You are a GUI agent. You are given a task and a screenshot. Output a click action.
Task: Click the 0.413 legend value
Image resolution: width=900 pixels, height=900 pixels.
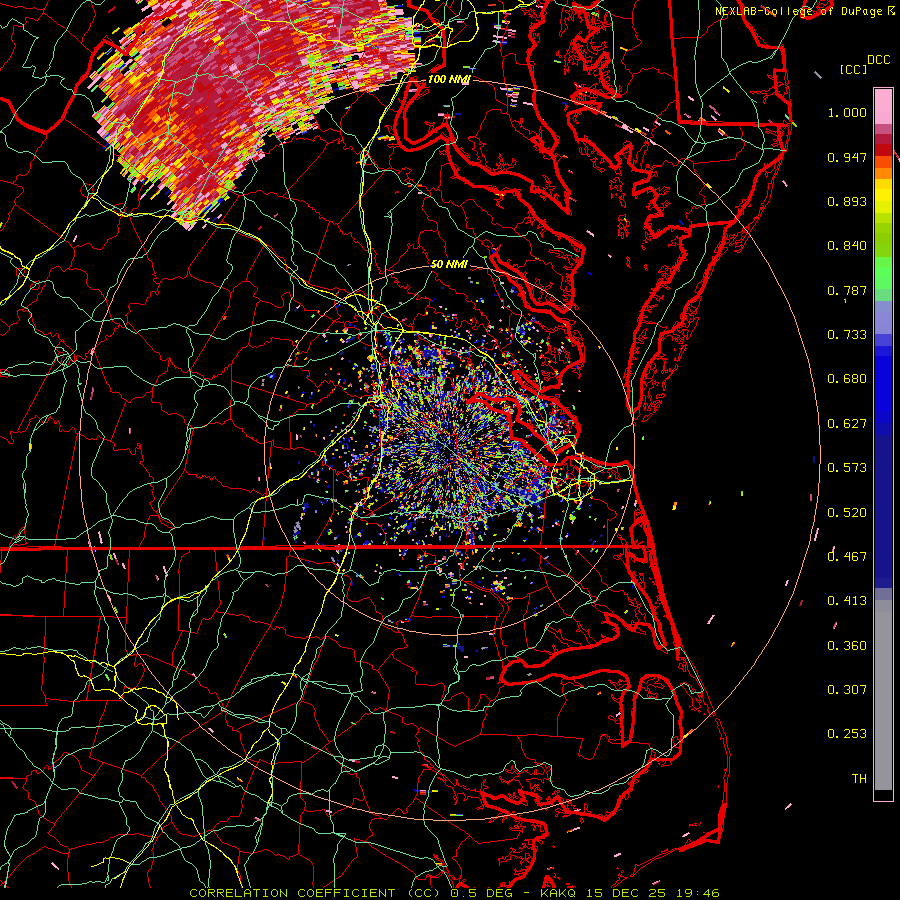(x=847, y=601)
